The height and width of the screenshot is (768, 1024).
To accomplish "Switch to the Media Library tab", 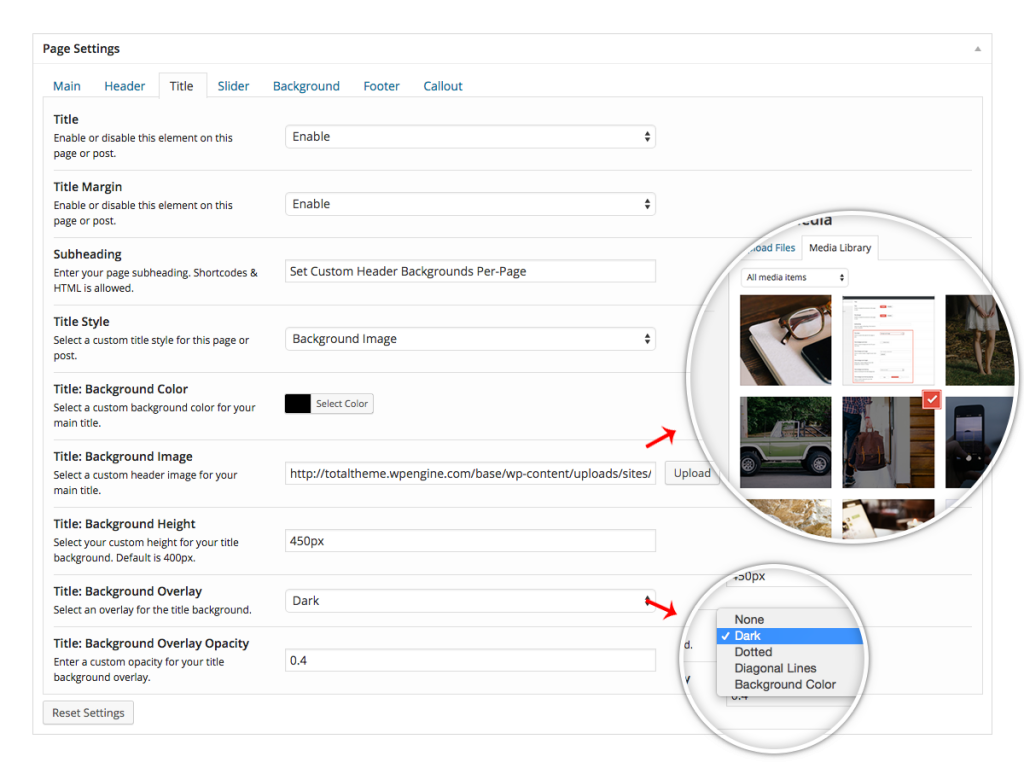I will [x=840, y=248].
